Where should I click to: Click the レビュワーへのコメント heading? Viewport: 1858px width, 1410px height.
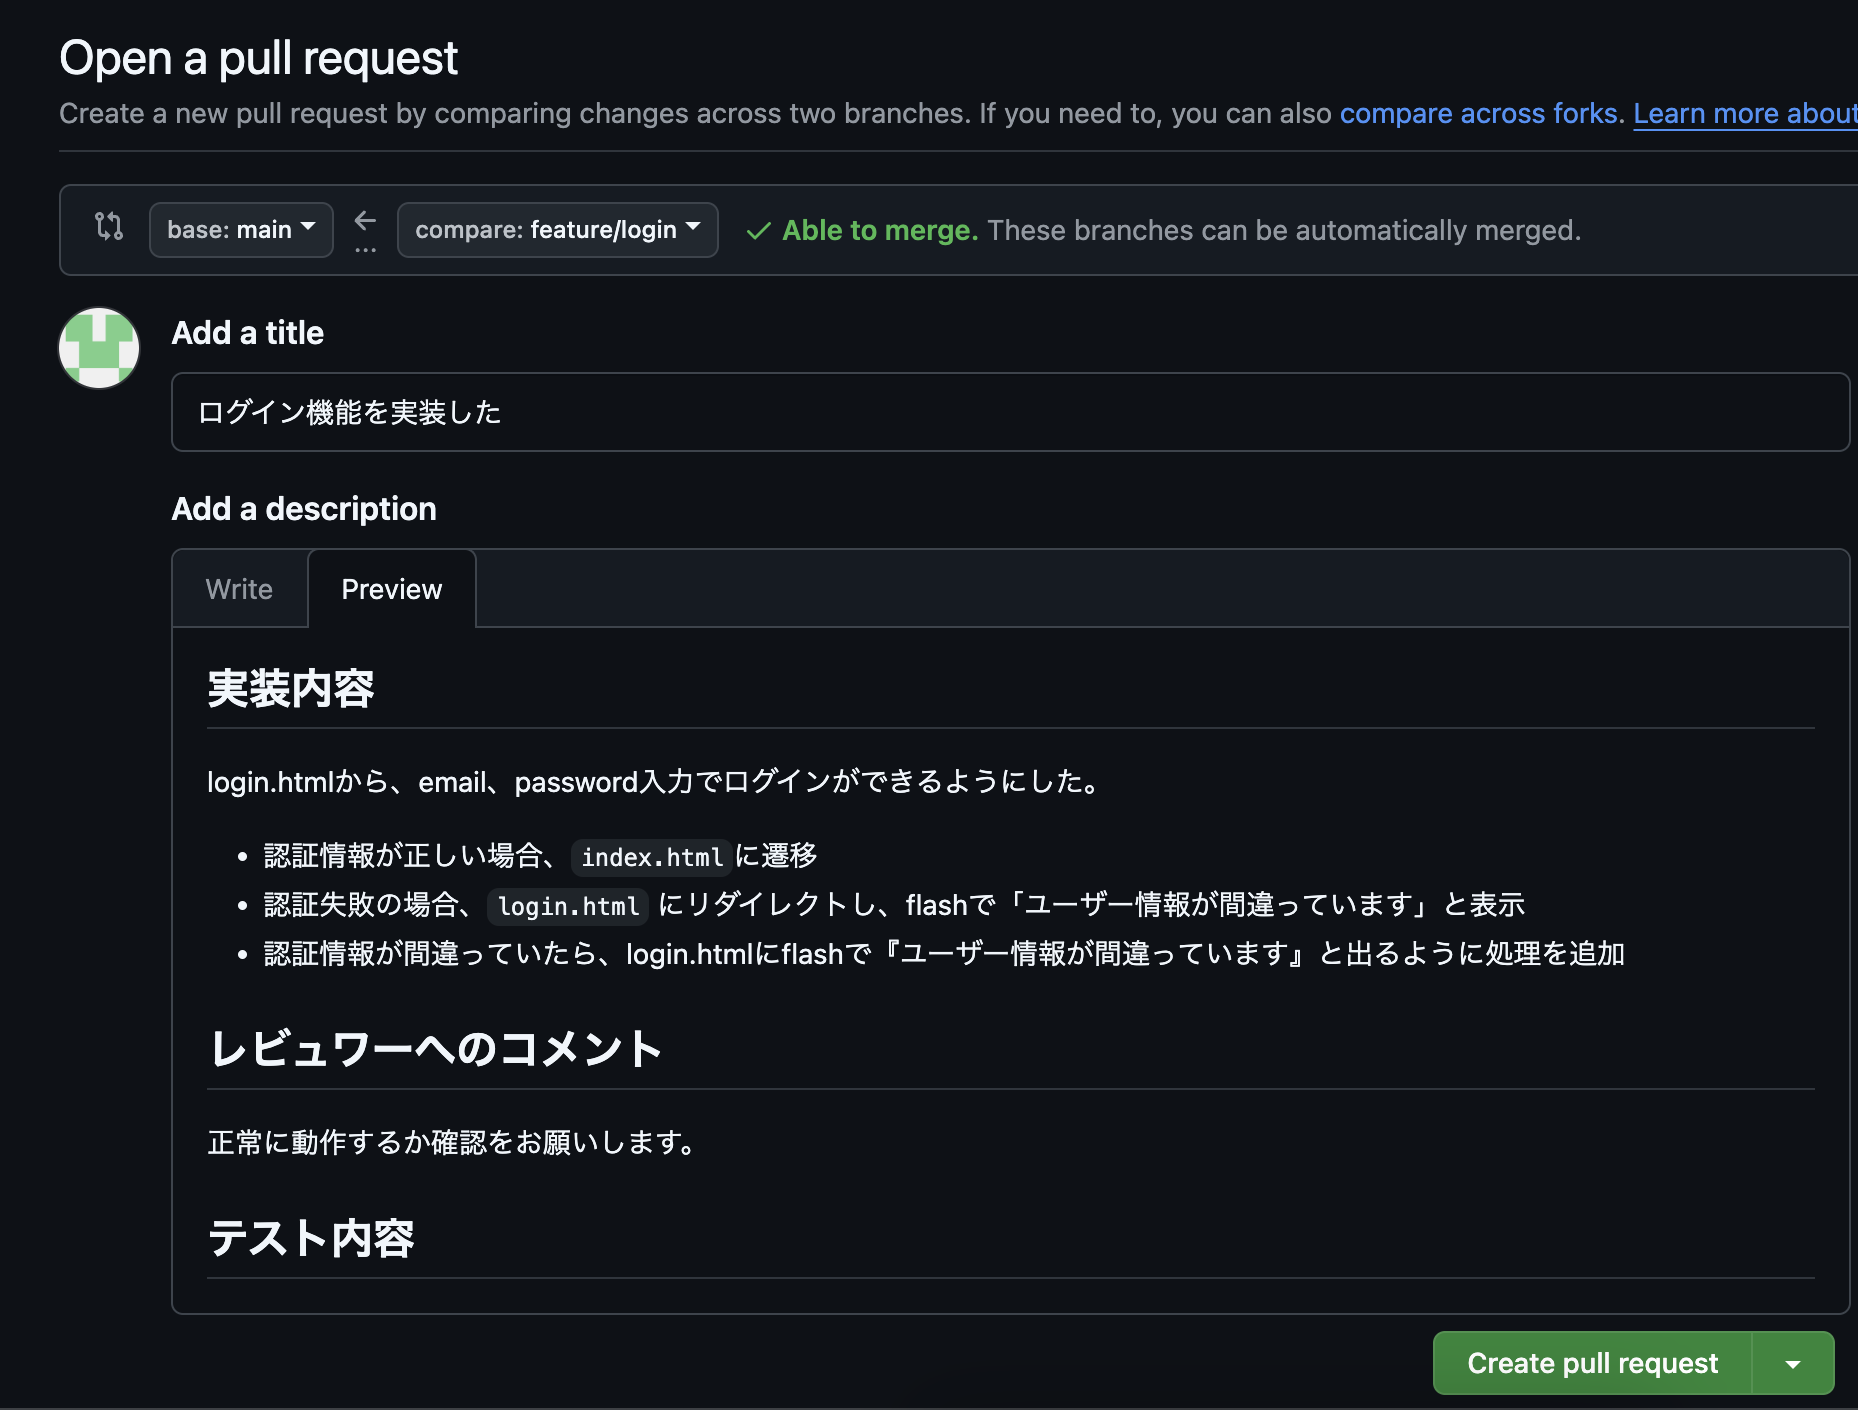[x=434, y=1048]
